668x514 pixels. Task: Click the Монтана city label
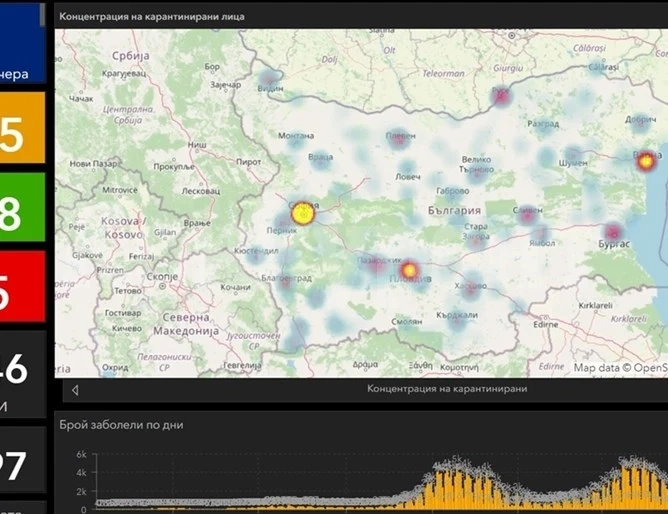296,136
